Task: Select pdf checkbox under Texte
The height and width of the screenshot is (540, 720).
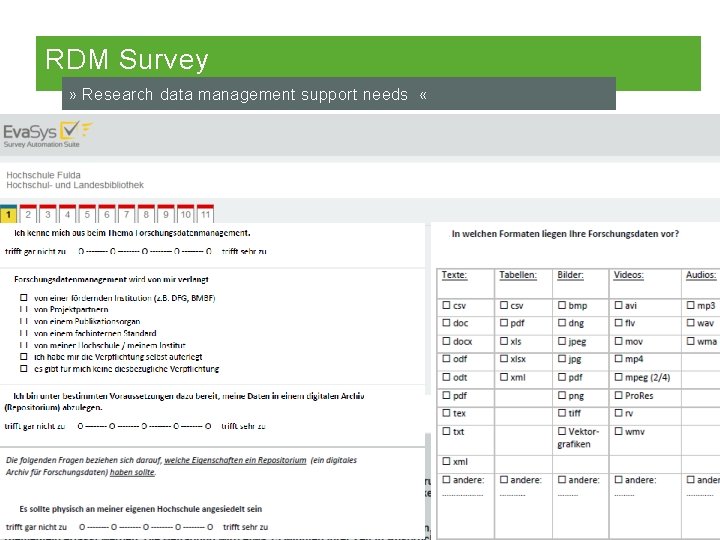Action: (446, 395)
